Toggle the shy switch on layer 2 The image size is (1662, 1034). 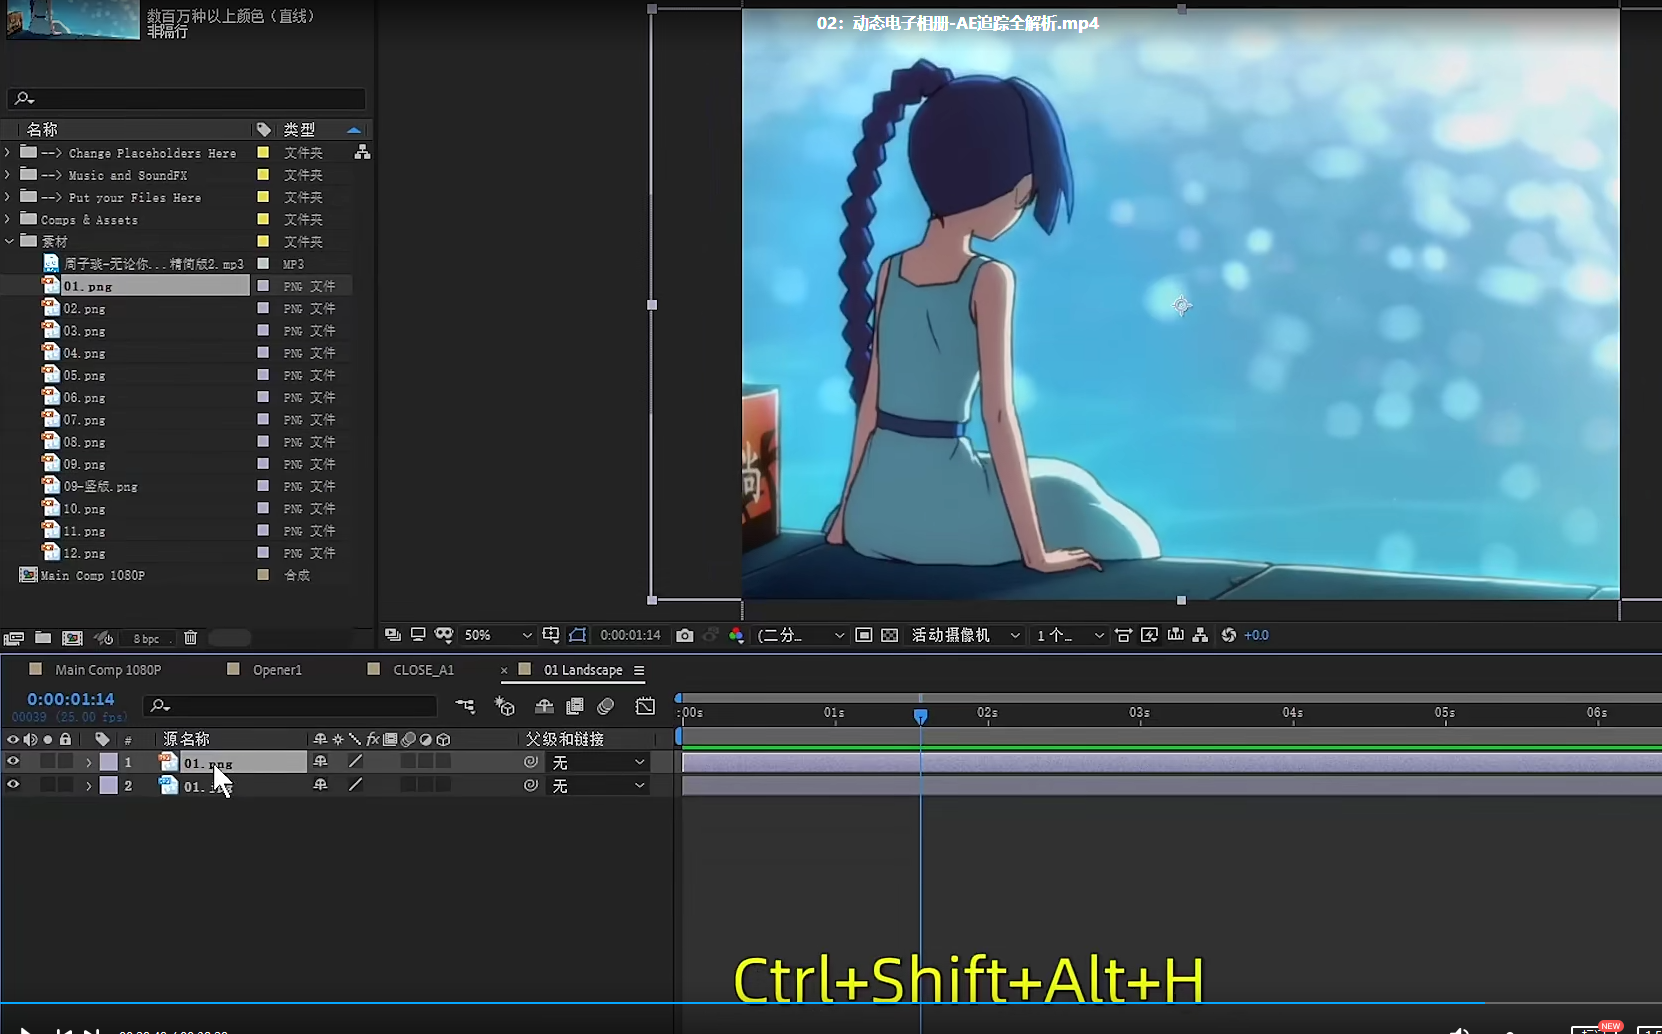click(320, 785)
